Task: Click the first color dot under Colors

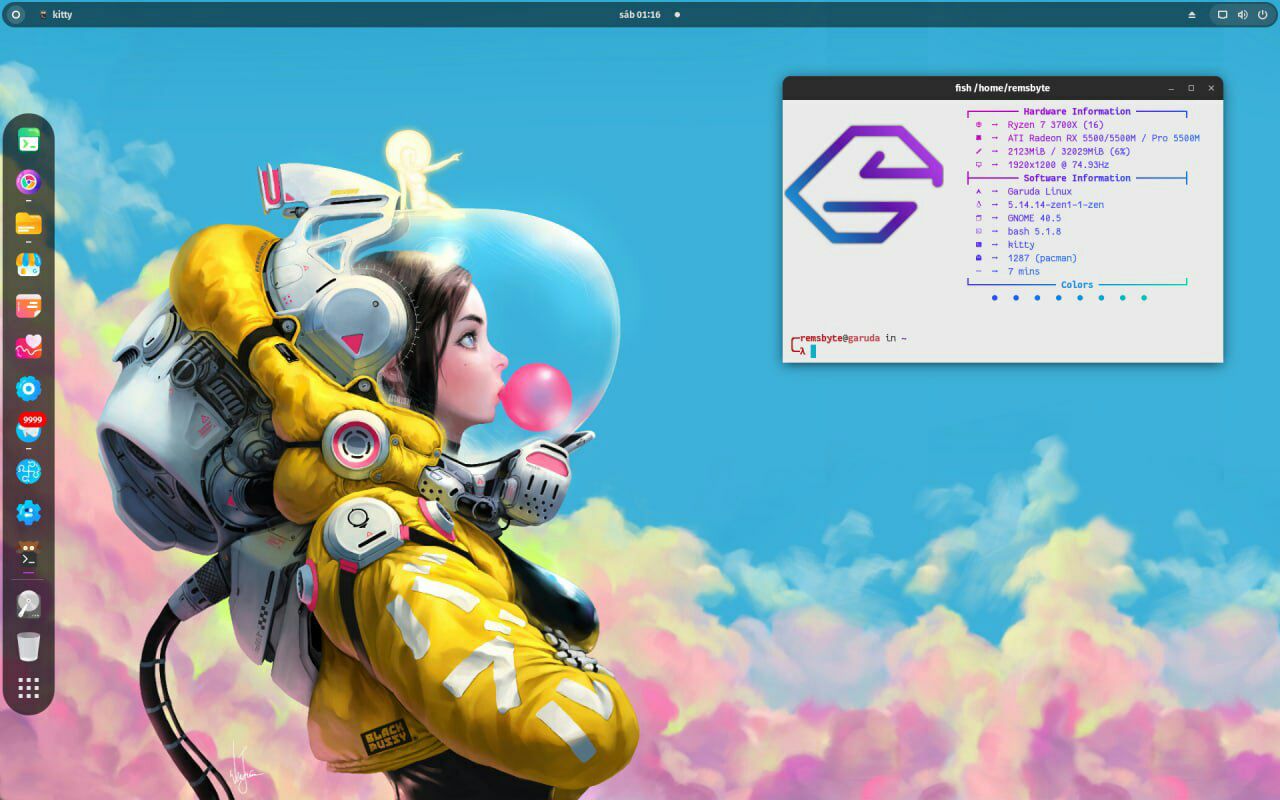Action: tap(994, 298)
